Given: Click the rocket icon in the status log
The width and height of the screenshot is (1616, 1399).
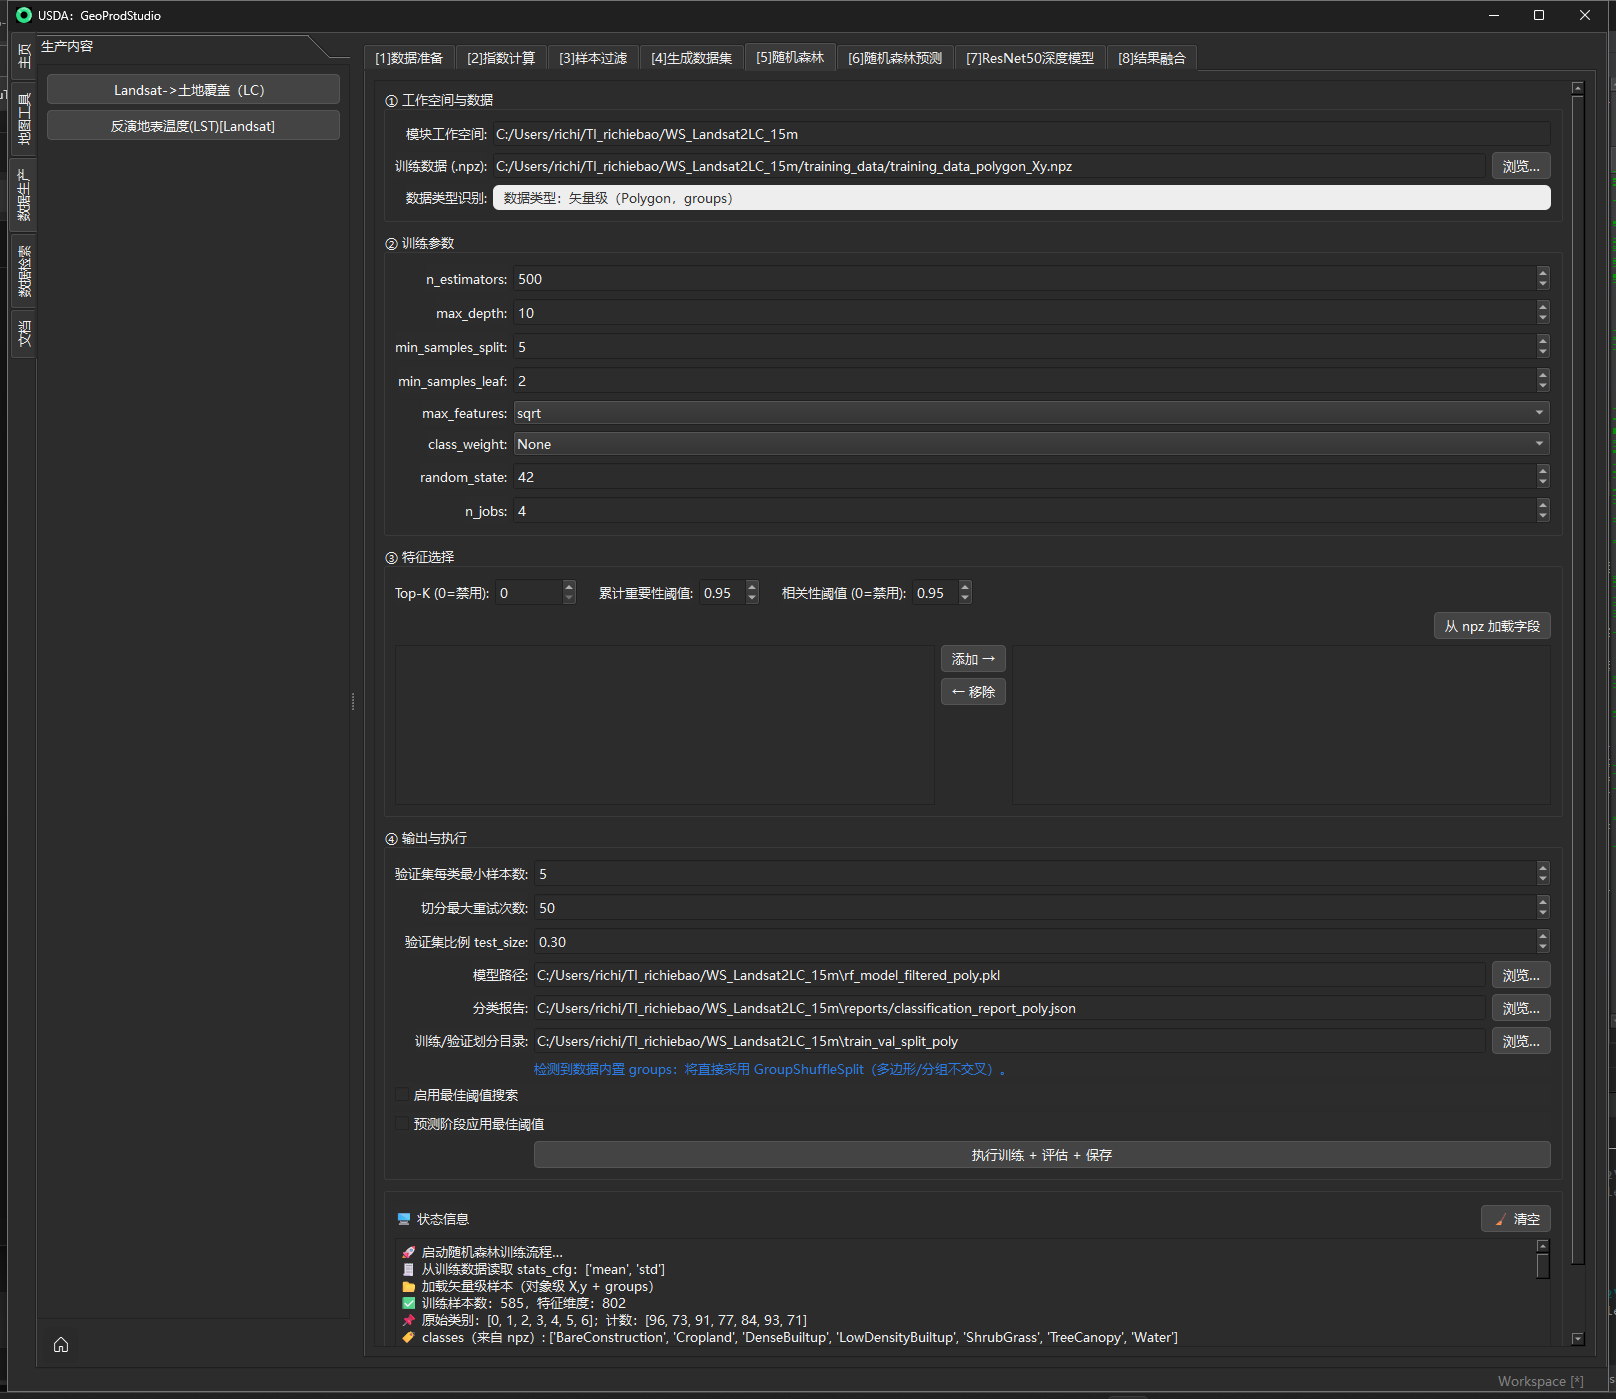Looking at the screenshot, I should click(x=408, y=1252).
